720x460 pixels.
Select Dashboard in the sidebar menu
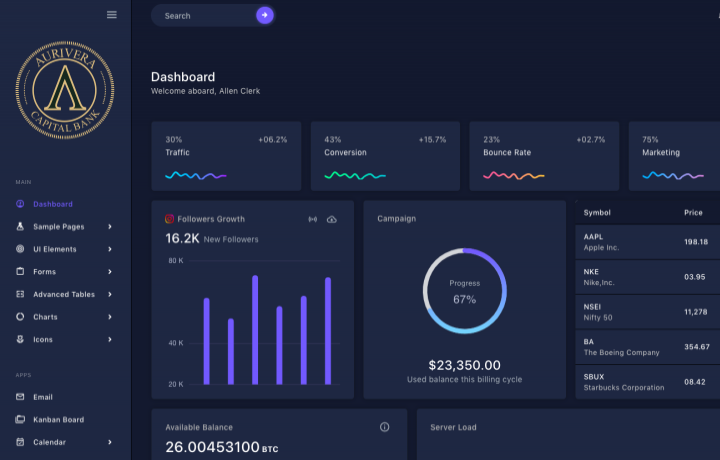(x=52, y=204)
